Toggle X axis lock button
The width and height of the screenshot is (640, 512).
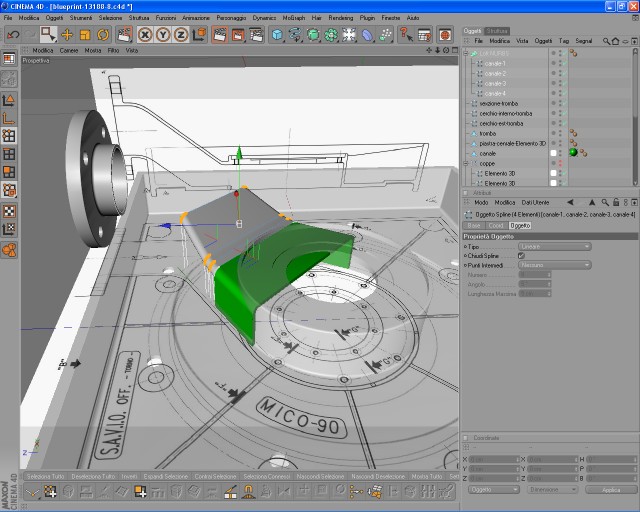pyautogui.click(x=145, y=35)
